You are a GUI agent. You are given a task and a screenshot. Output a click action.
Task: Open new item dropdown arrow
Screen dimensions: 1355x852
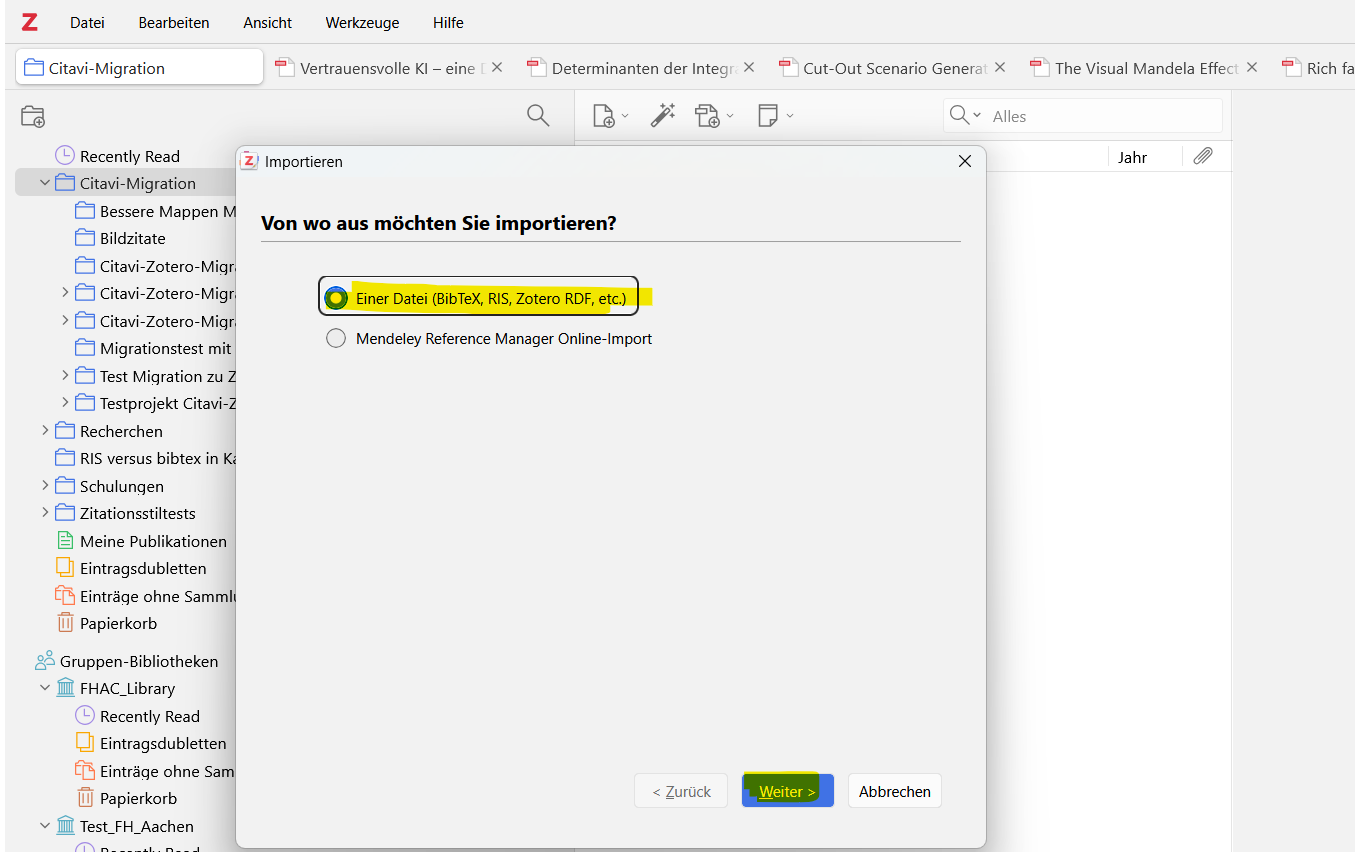(x=625, y=116)
